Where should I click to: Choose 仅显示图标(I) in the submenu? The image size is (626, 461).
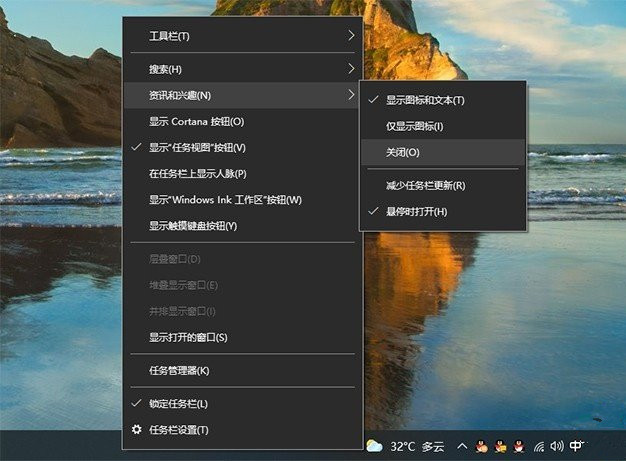pos(414,126)
